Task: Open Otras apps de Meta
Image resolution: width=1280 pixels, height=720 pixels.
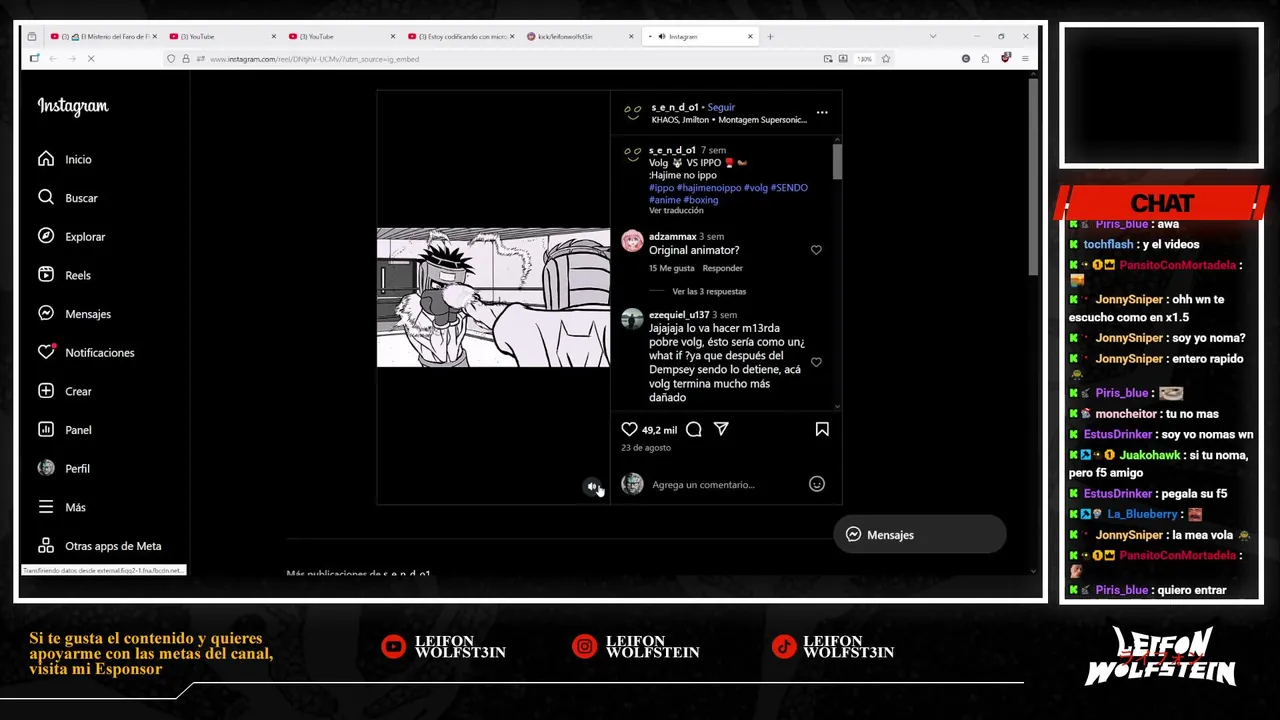Action: [x=100, y=546]
